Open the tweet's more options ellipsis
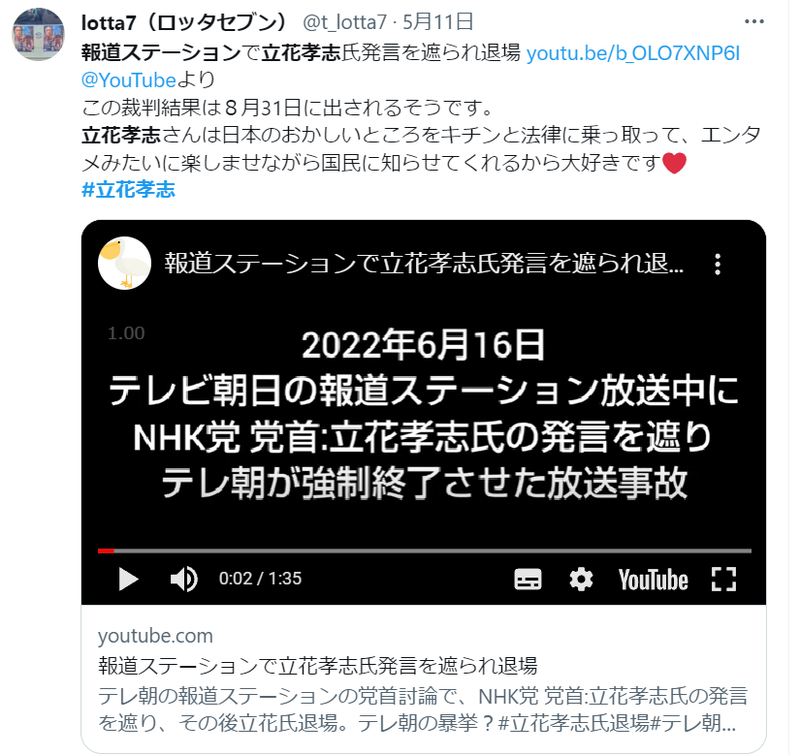The image size is (800, 755). coord(754,21)
